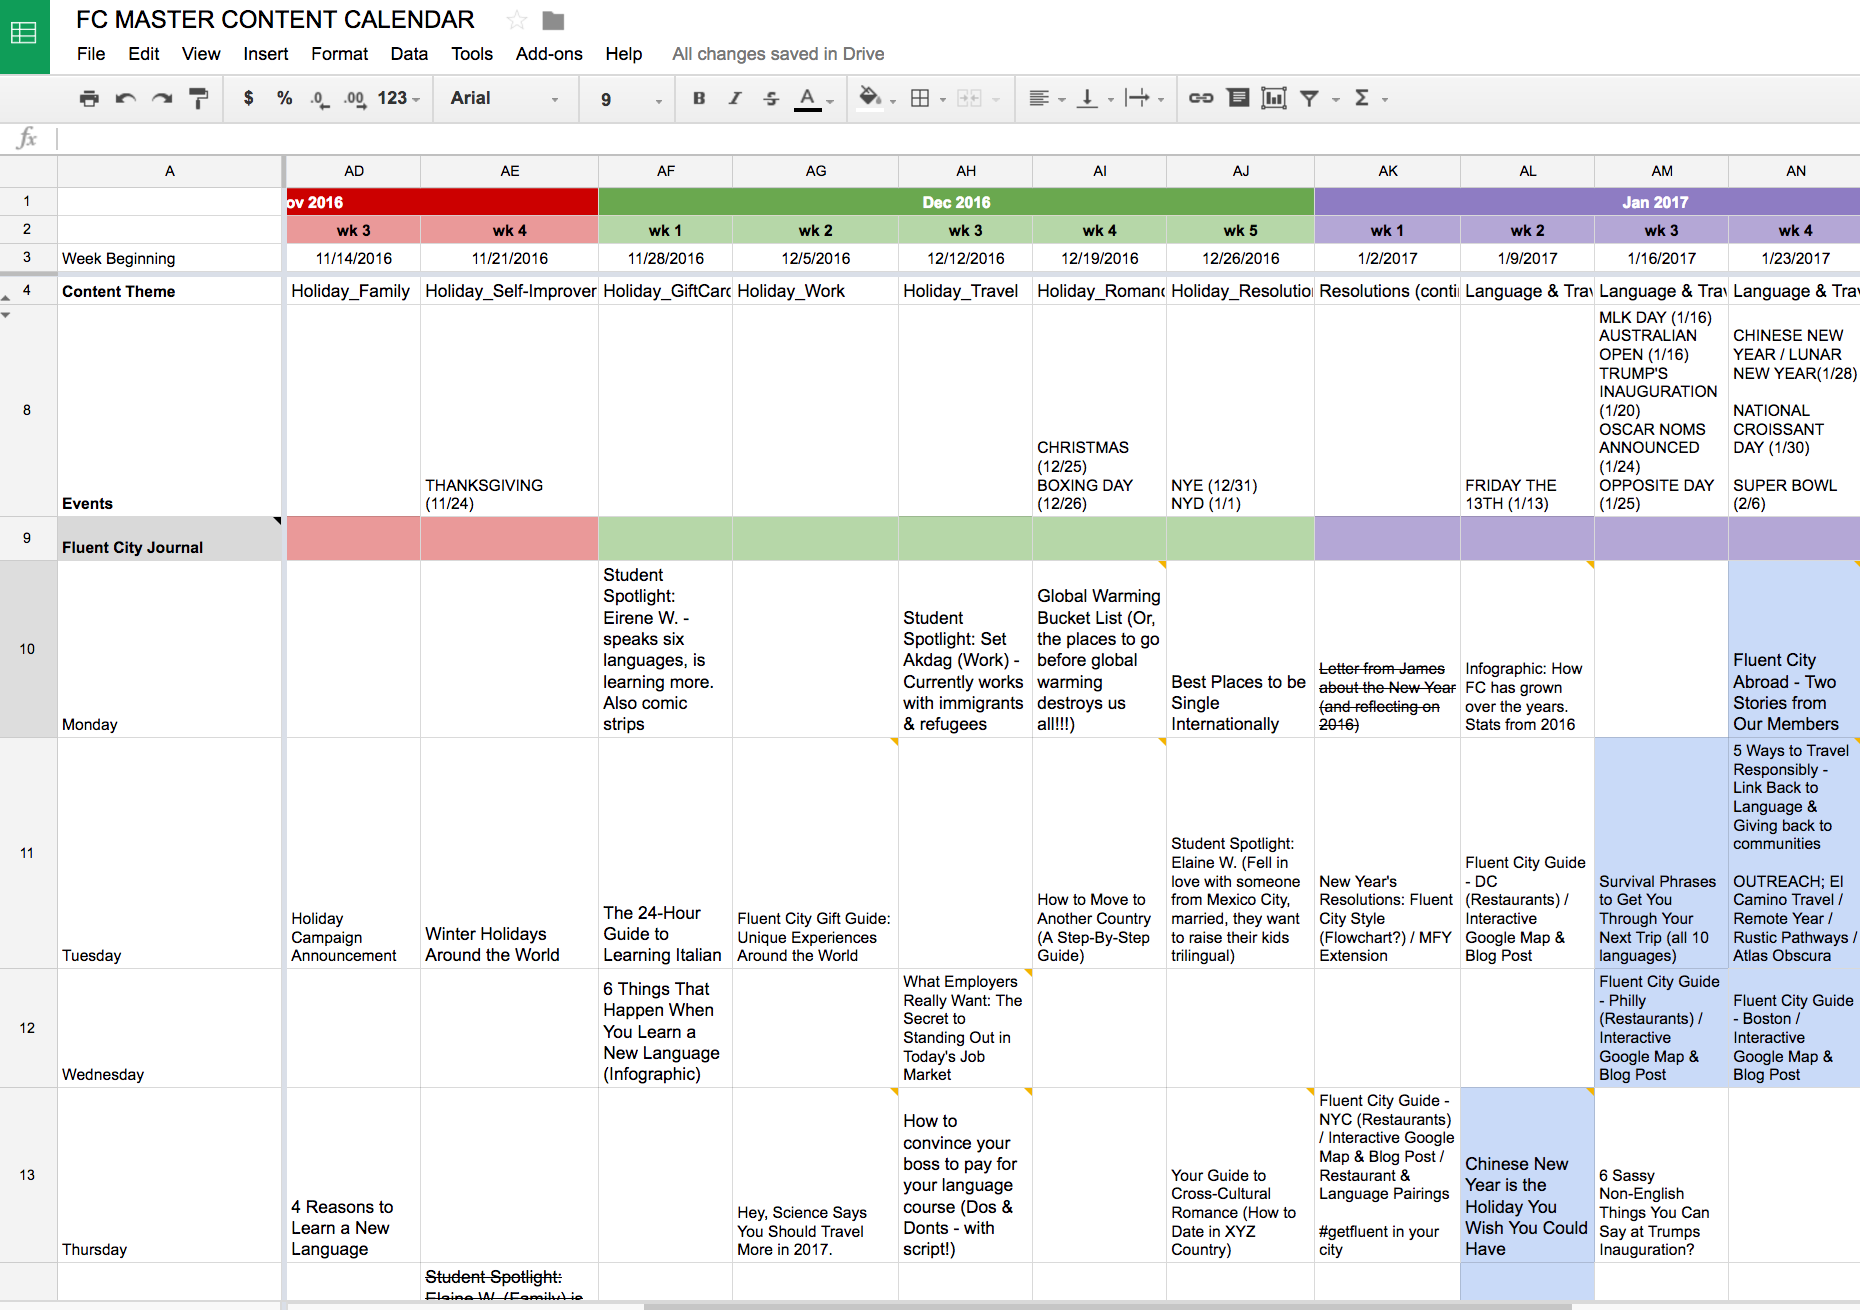This screenshot has height=1310, width=1860.
Task: Open the Functions sigma menu
Action: (1362, 98)
